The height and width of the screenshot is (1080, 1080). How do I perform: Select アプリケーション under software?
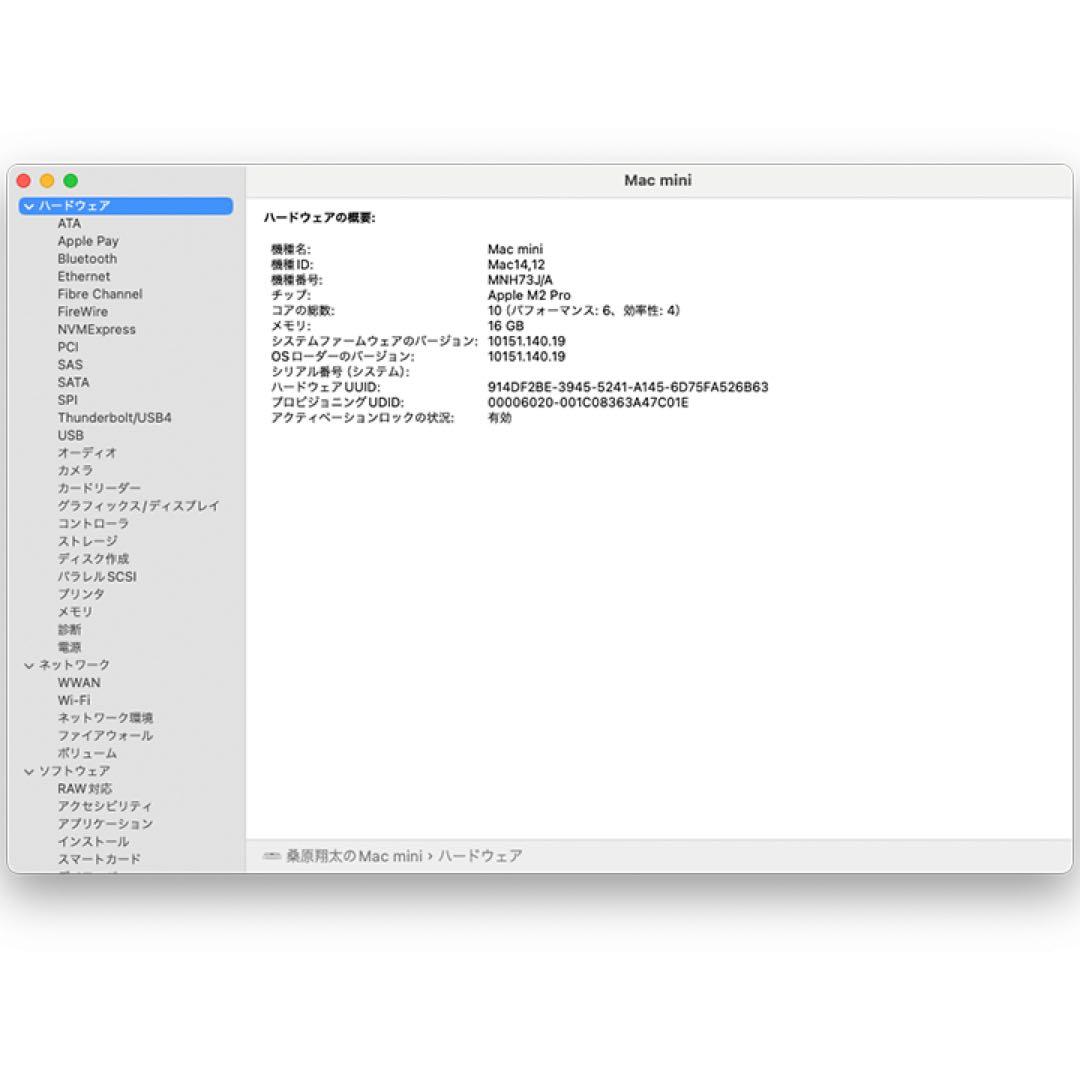105,823
